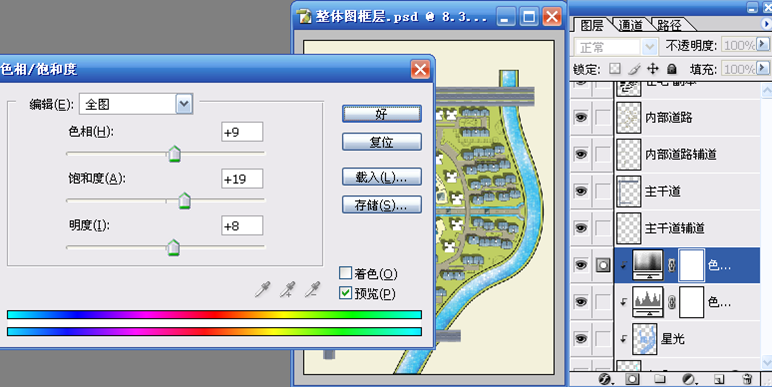Select the subtract-from-sample eyedropper
772x387 pixels.
coord(312,289)
